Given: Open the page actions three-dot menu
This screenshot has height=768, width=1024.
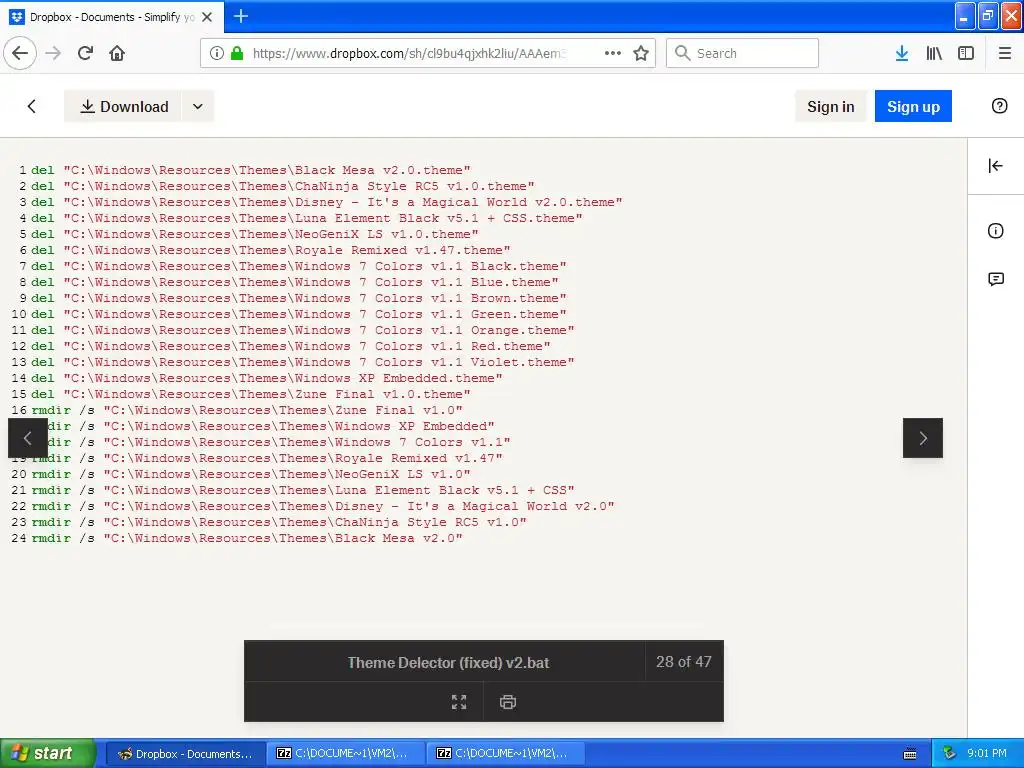Looking at the screenshot, I should (x=613, y=53).
